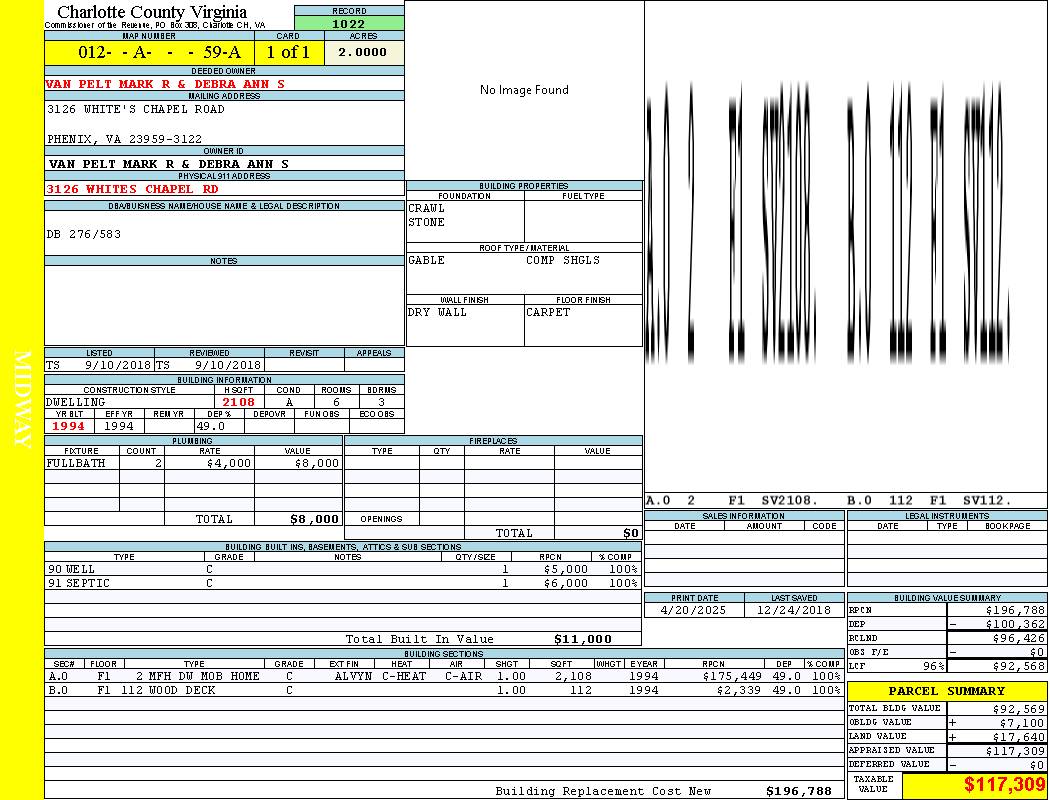Click deeded owner VAN PELT MARK R name in red
Image resolution: width=1050 pixels, height=800 pixels.
tap(165, 84)
